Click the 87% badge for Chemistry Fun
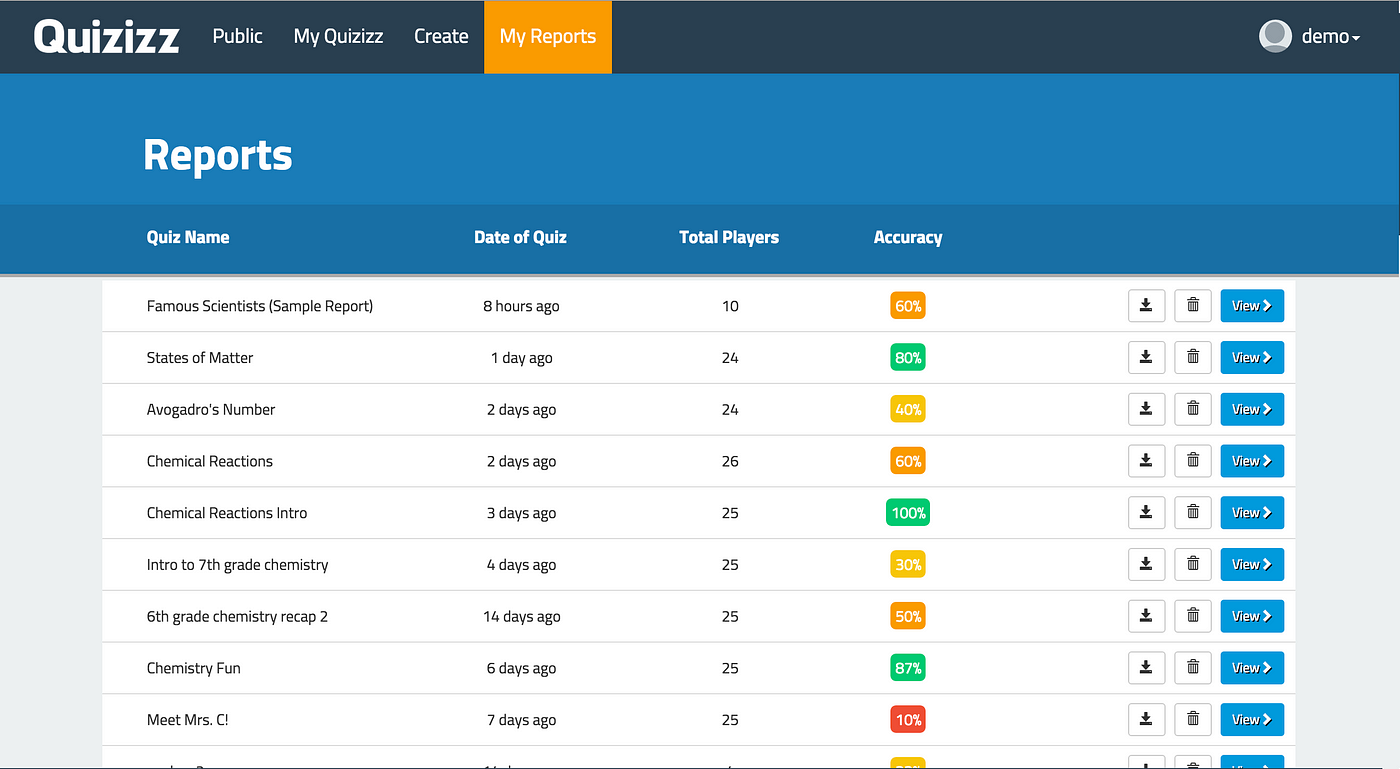This screenshot has width=1400, height=769. point(908,668)
